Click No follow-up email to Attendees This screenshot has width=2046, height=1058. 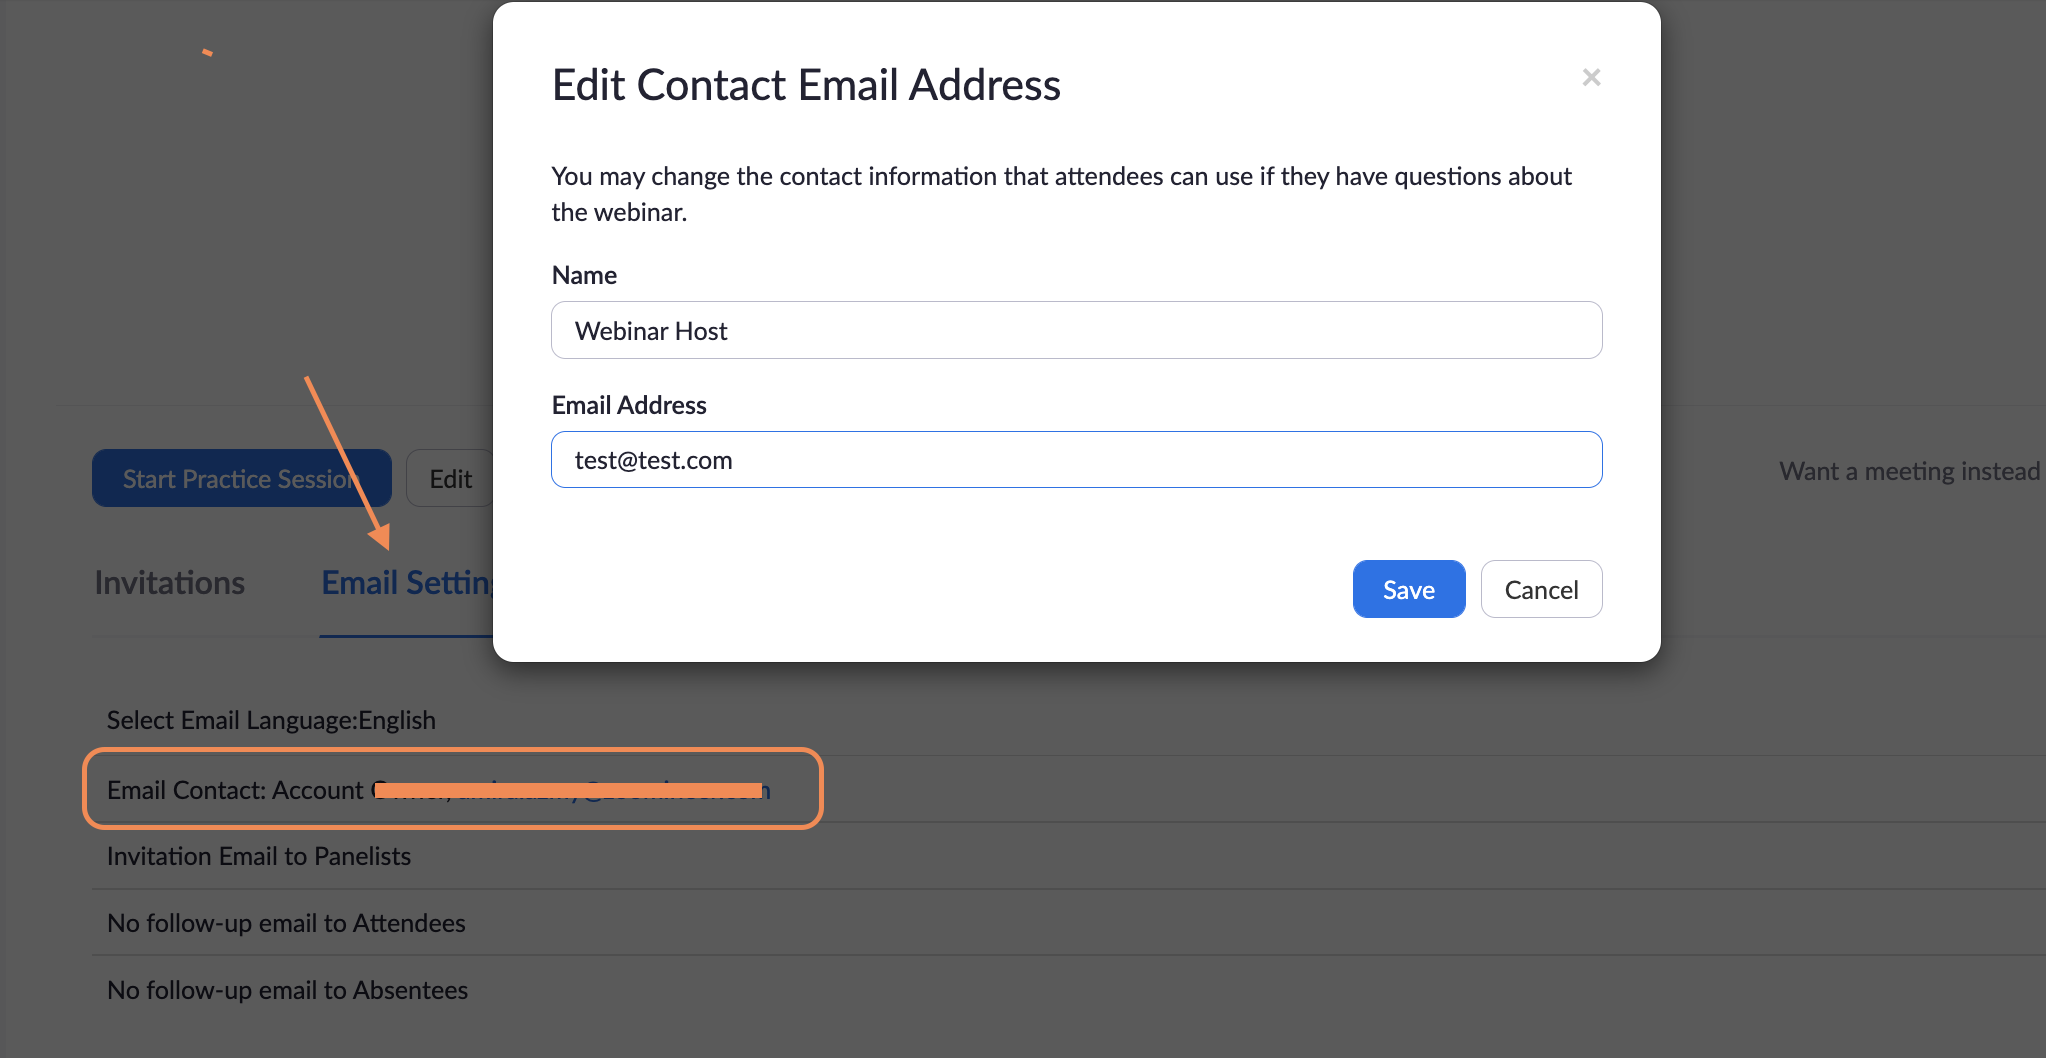(286, 924)
